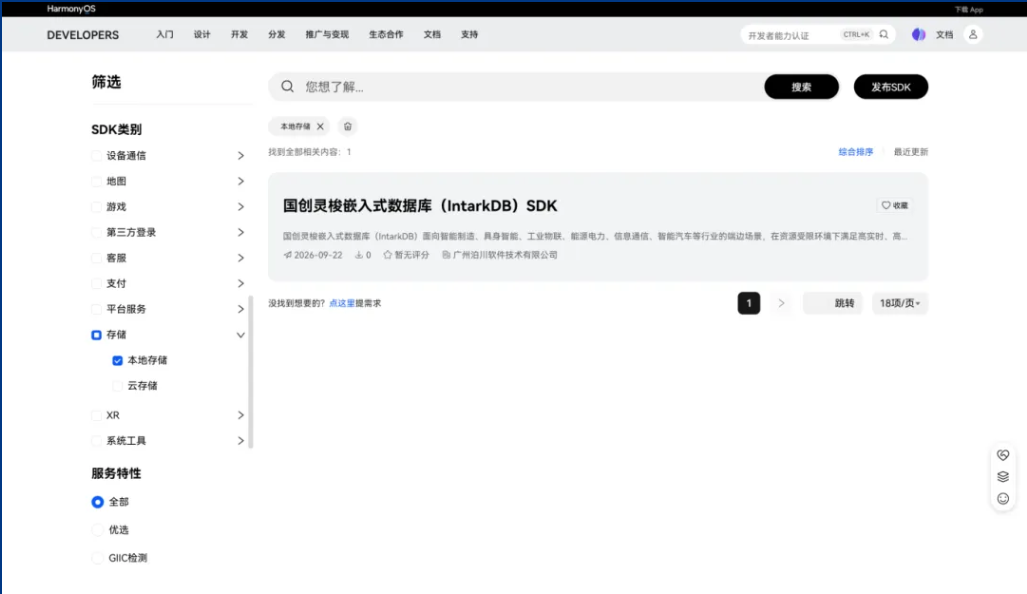Sort by 综合排序
Viewport: 1027px width, 594px height.
pyautogui.click(x=855, y=152)
